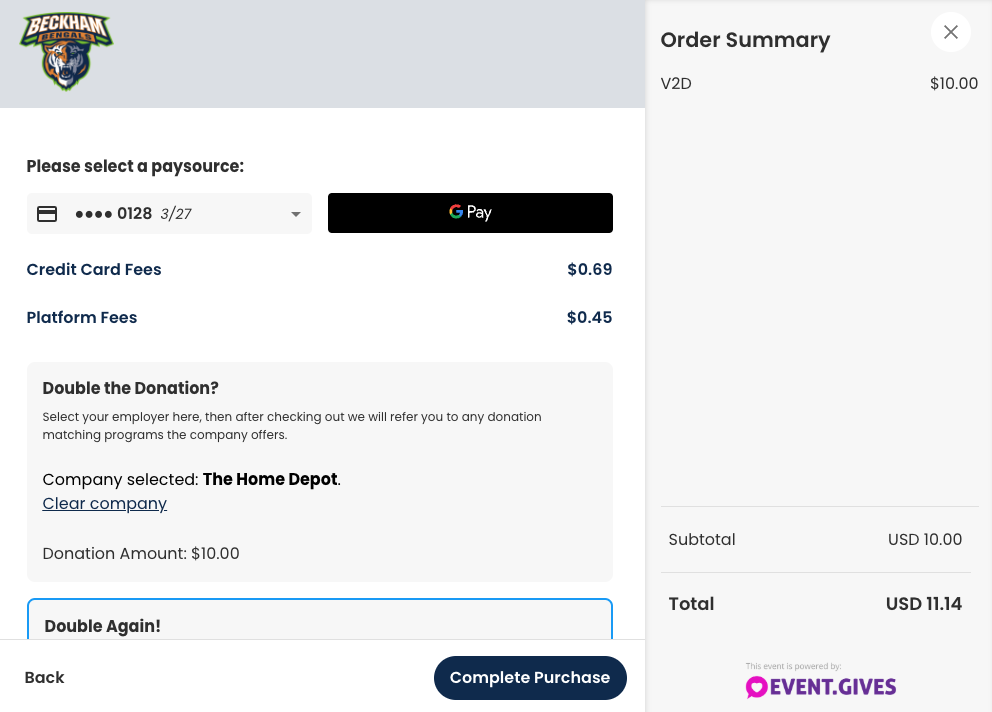Close the Order Summary panel

coord(950,32)
